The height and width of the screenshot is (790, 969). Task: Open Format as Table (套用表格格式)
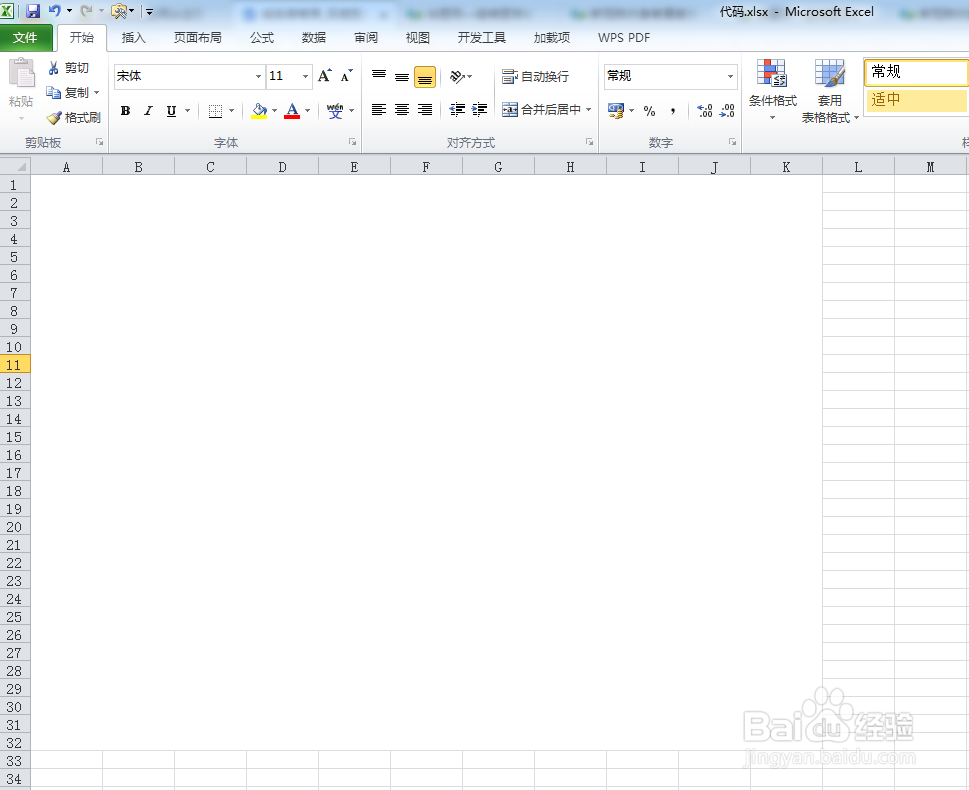point(830,91)
